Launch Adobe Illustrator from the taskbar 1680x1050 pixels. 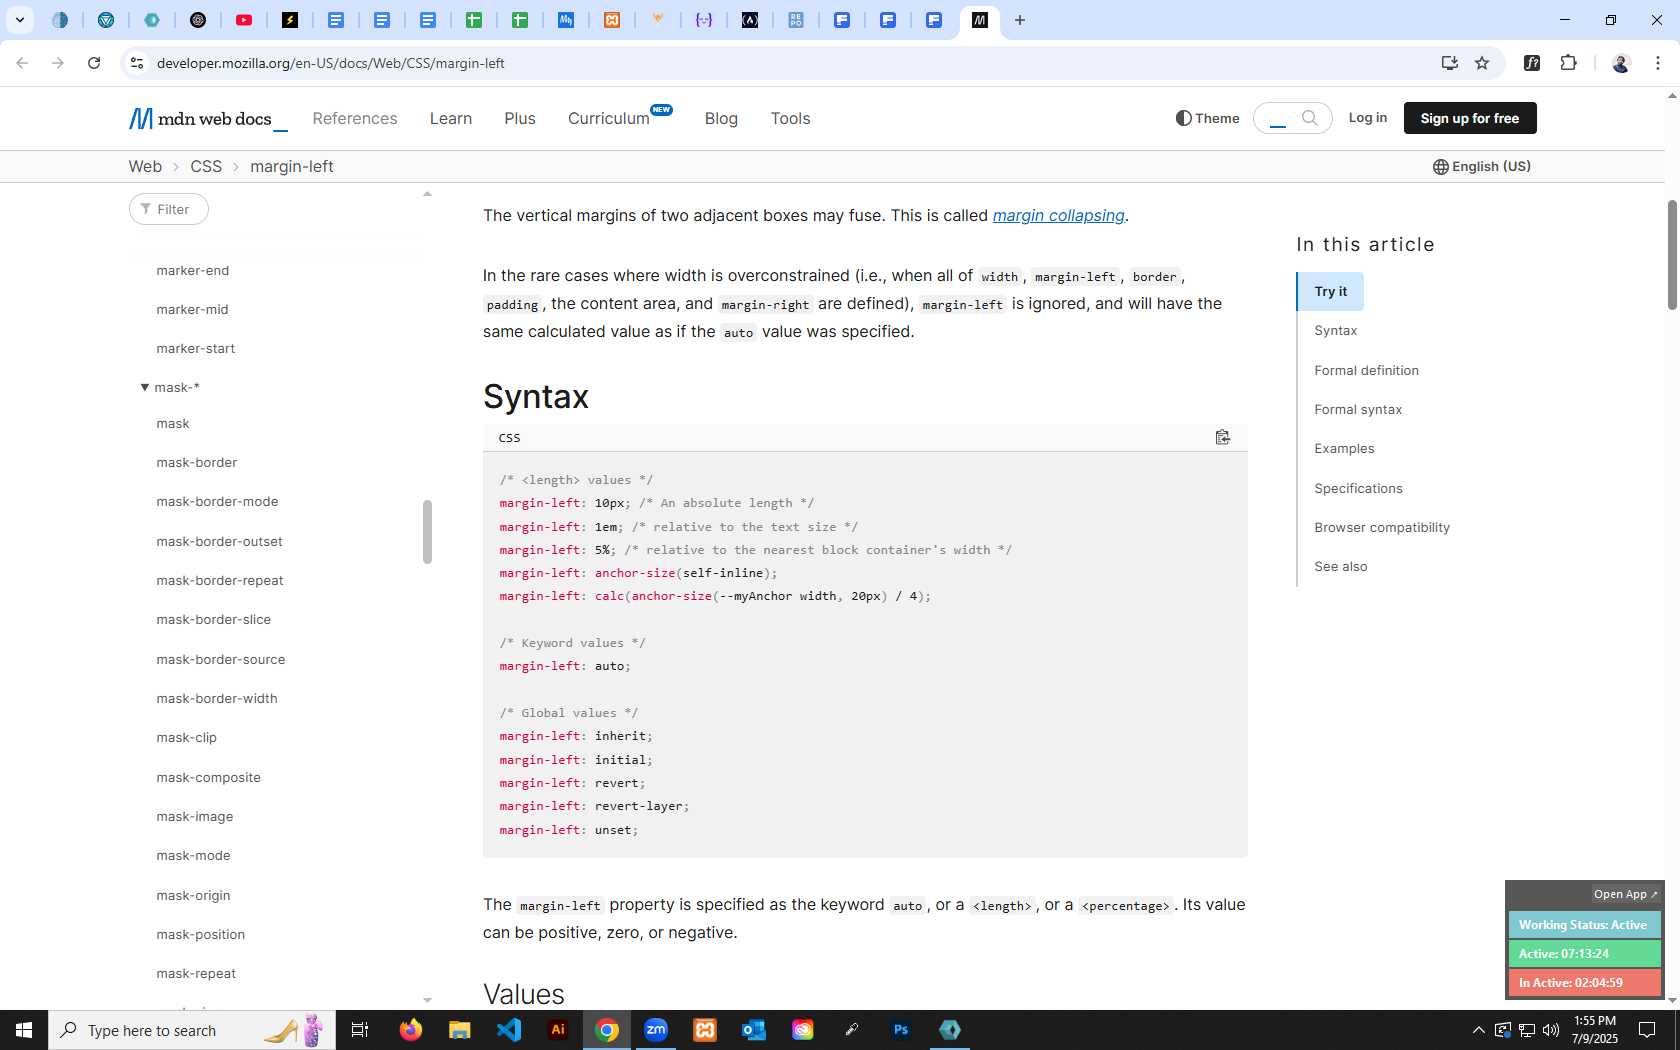[558, 1030]
